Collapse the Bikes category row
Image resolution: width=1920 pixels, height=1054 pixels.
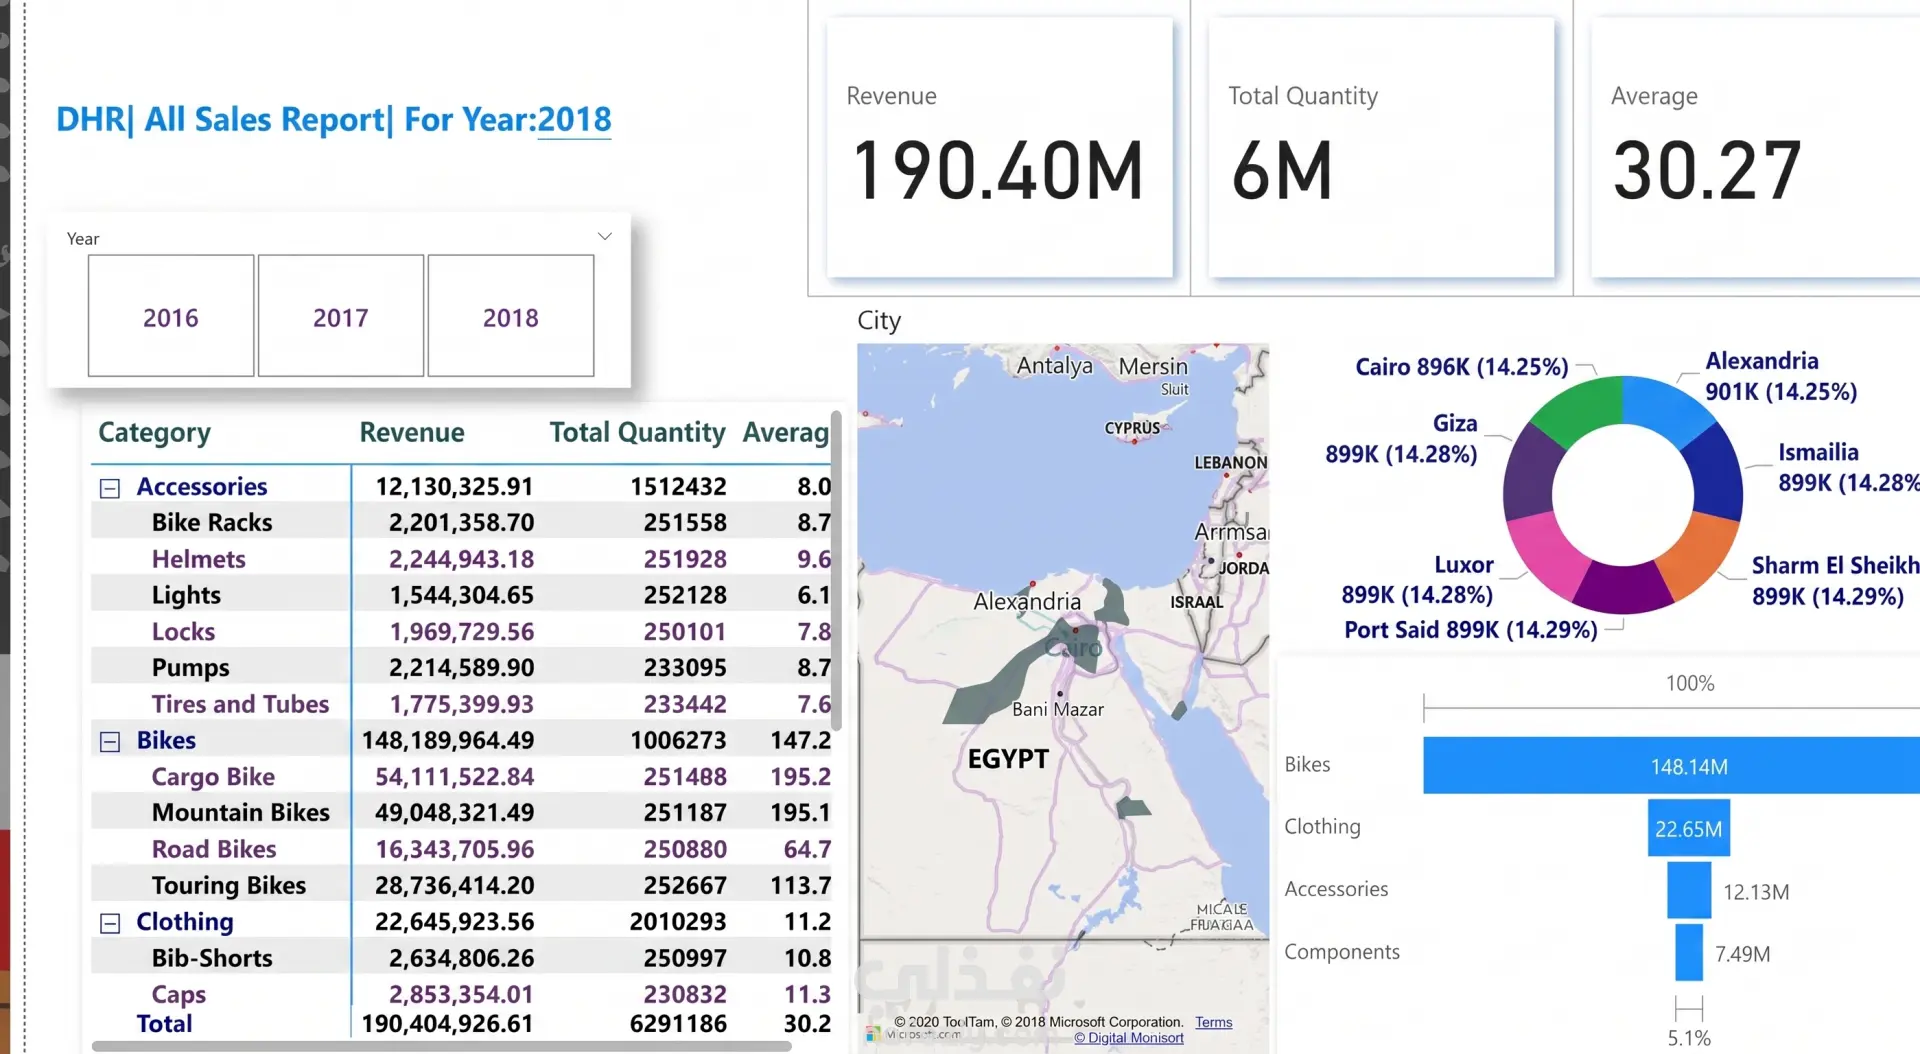point(110,741)
